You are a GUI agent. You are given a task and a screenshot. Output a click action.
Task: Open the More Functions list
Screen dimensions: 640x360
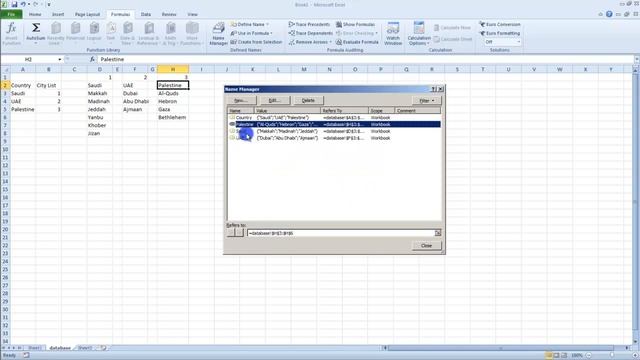point(191,34)
